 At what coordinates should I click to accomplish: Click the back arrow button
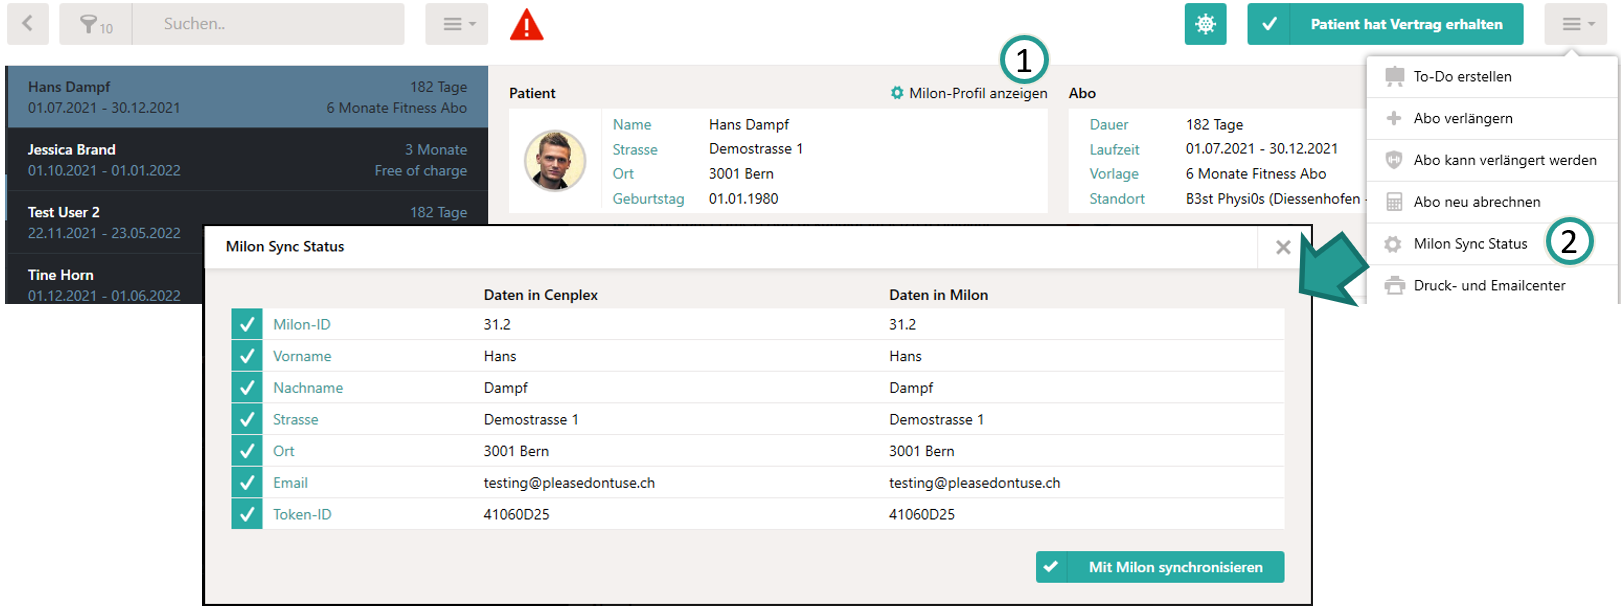pos(28,24)
